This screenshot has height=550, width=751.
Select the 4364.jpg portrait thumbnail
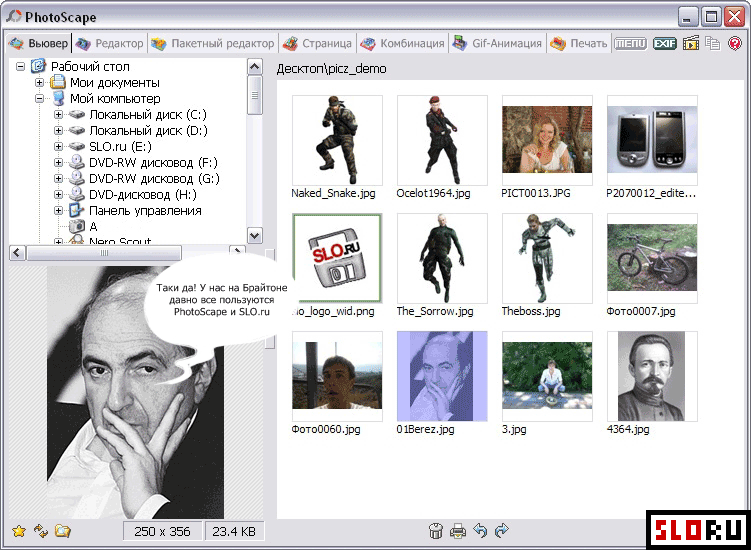pos(652,376)
